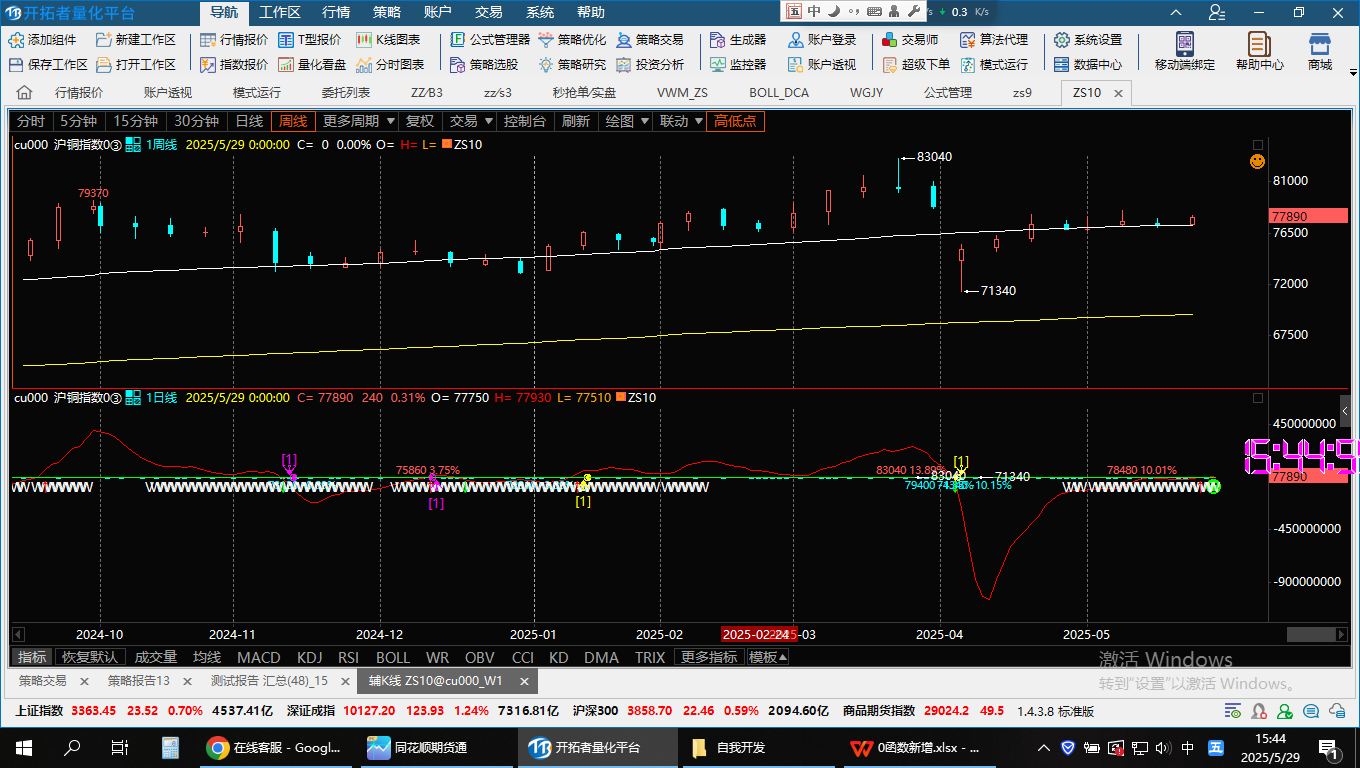
Task: Click chart horizontal scrollbar thumb
Action: click(1310, 634)
